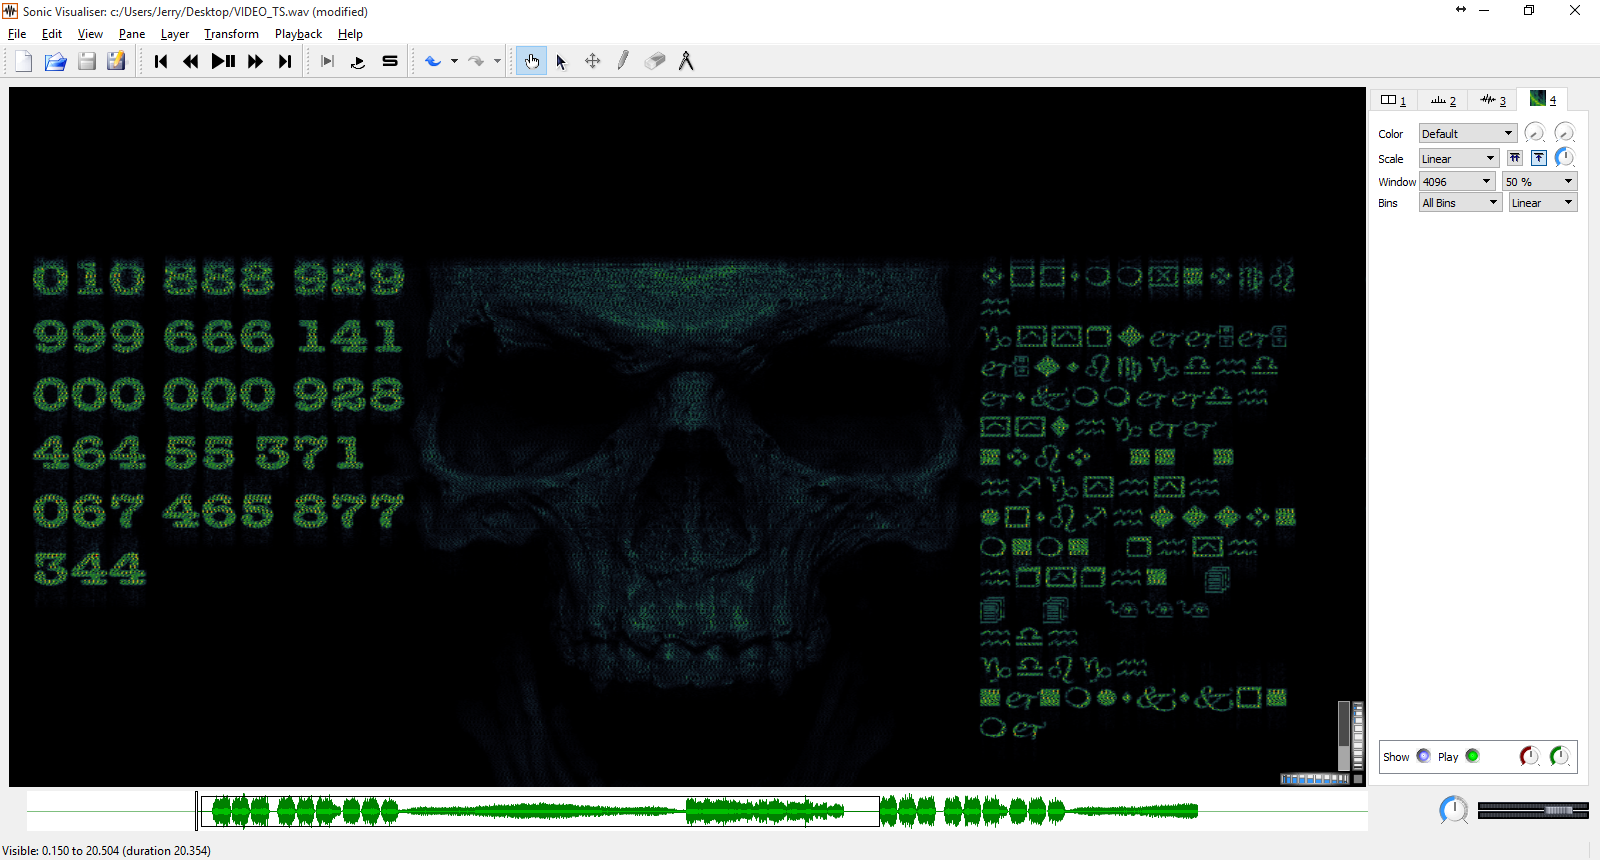The height and width of the screenshot is (860, 1600).
Task: Activate the Erase tool
Action: (654, 61)
